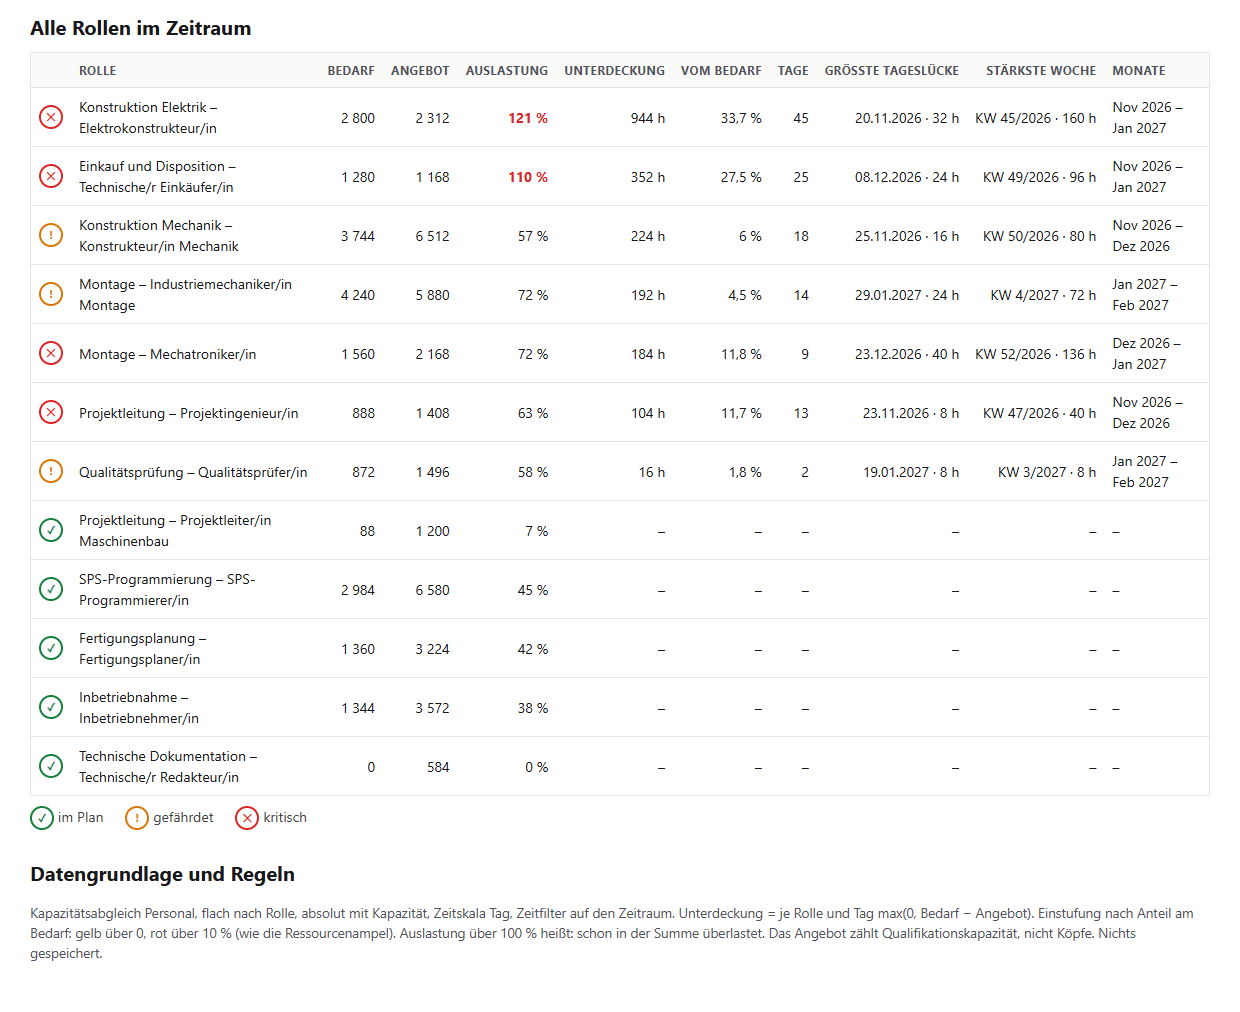The image size is (1240, 1012).
Task: Click the 'im Plan' legend check icon
Action: click(x=42, y=818)
